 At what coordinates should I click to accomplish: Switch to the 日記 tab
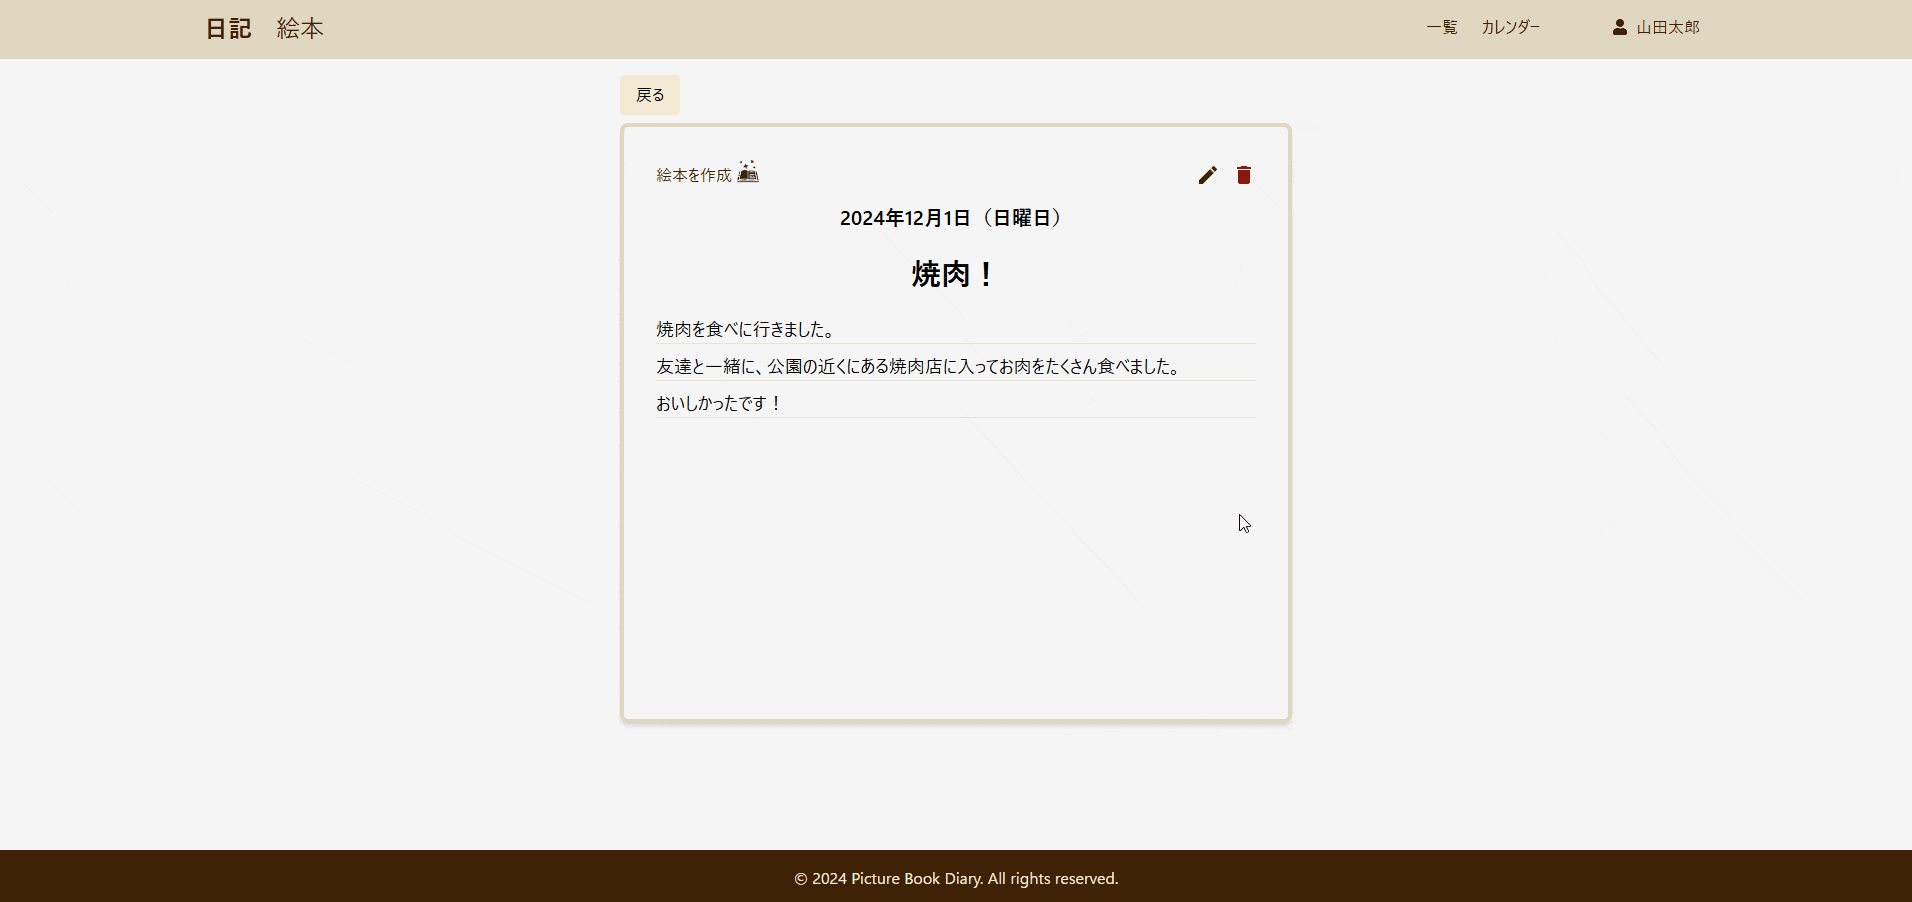click(x=228, y=28)
